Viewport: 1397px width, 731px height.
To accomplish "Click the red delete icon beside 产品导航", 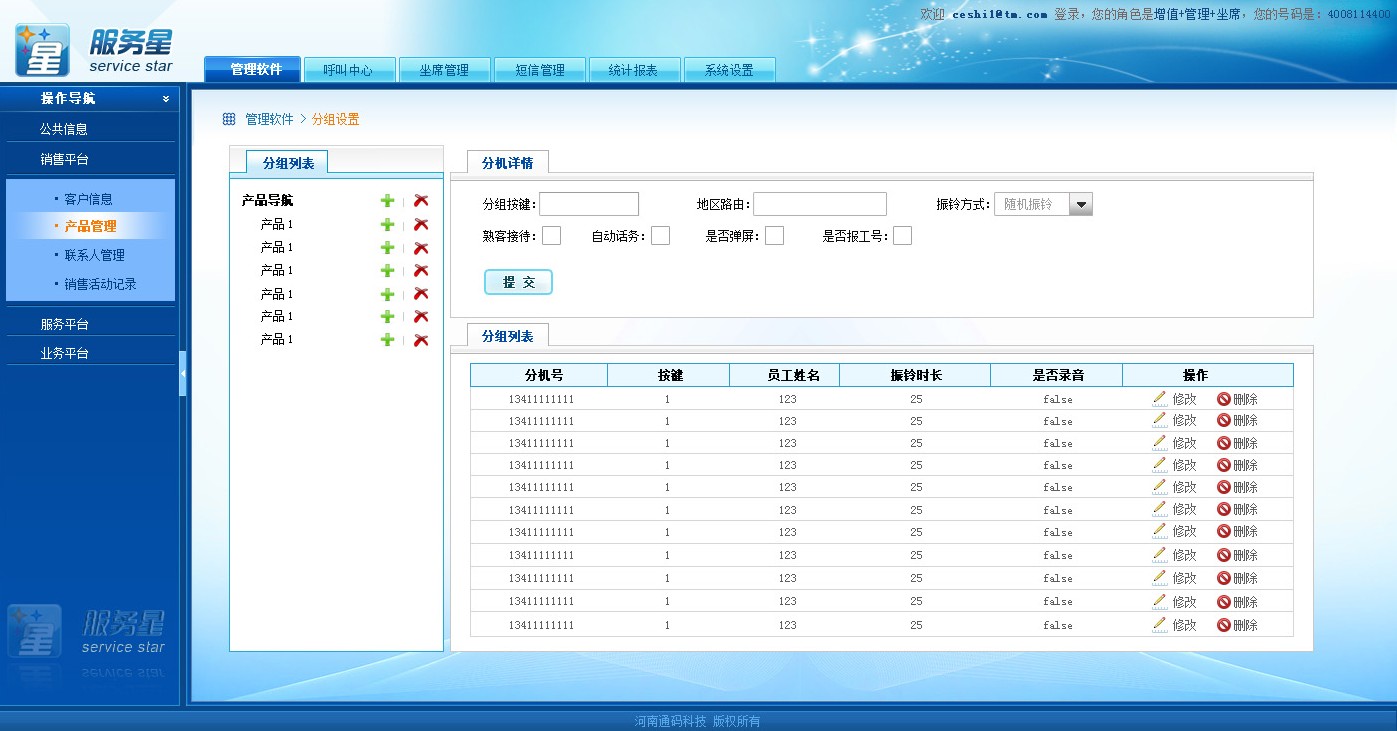I will pos(421,201).
